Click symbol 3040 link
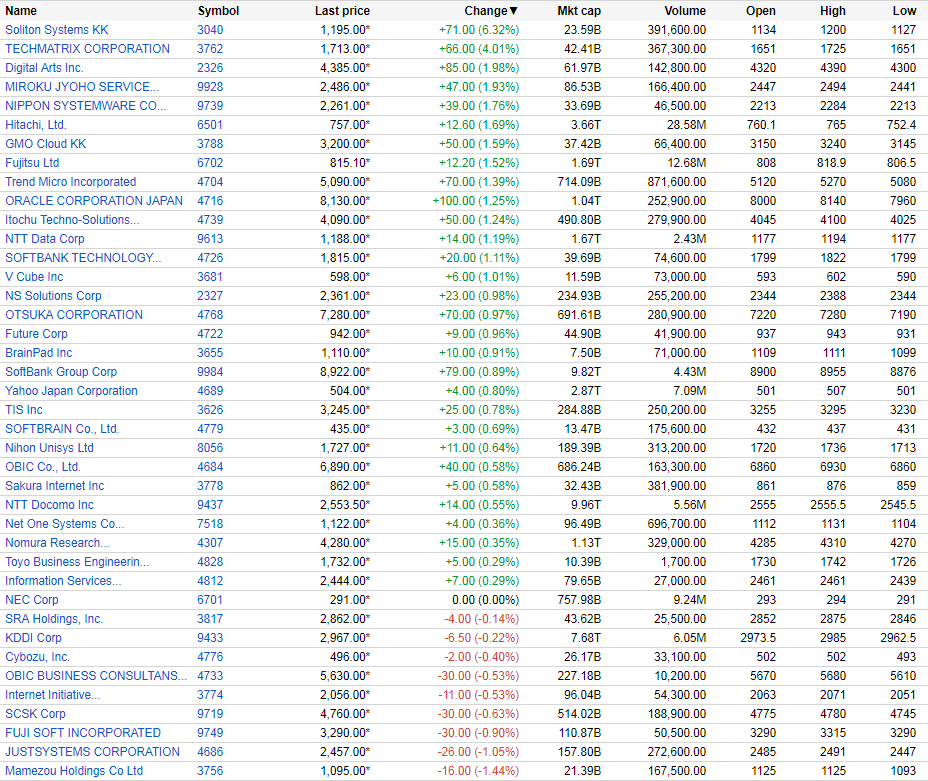The height and width of the screenshot is (781, 928). point(210,30)
